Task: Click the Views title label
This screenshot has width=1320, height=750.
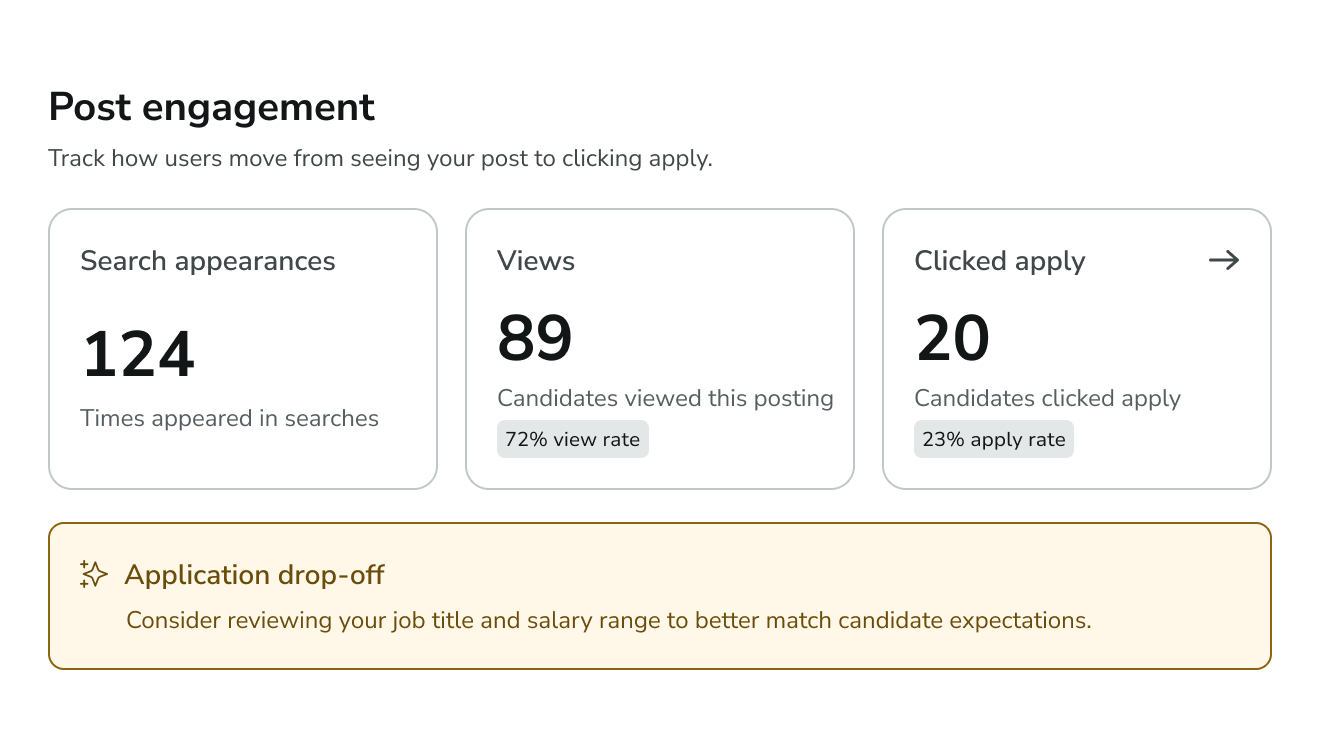Action: click(536, 261)
